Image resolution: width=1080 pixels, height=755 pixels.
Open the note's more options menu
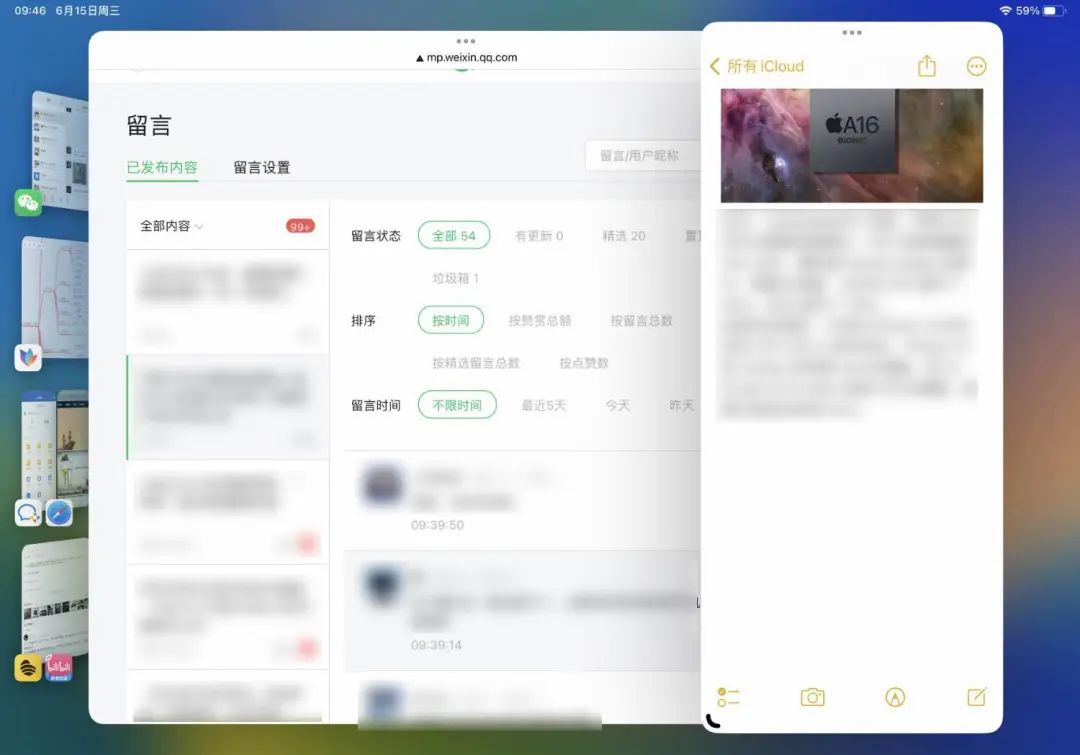pyautogui.click(x=976, y=66)
